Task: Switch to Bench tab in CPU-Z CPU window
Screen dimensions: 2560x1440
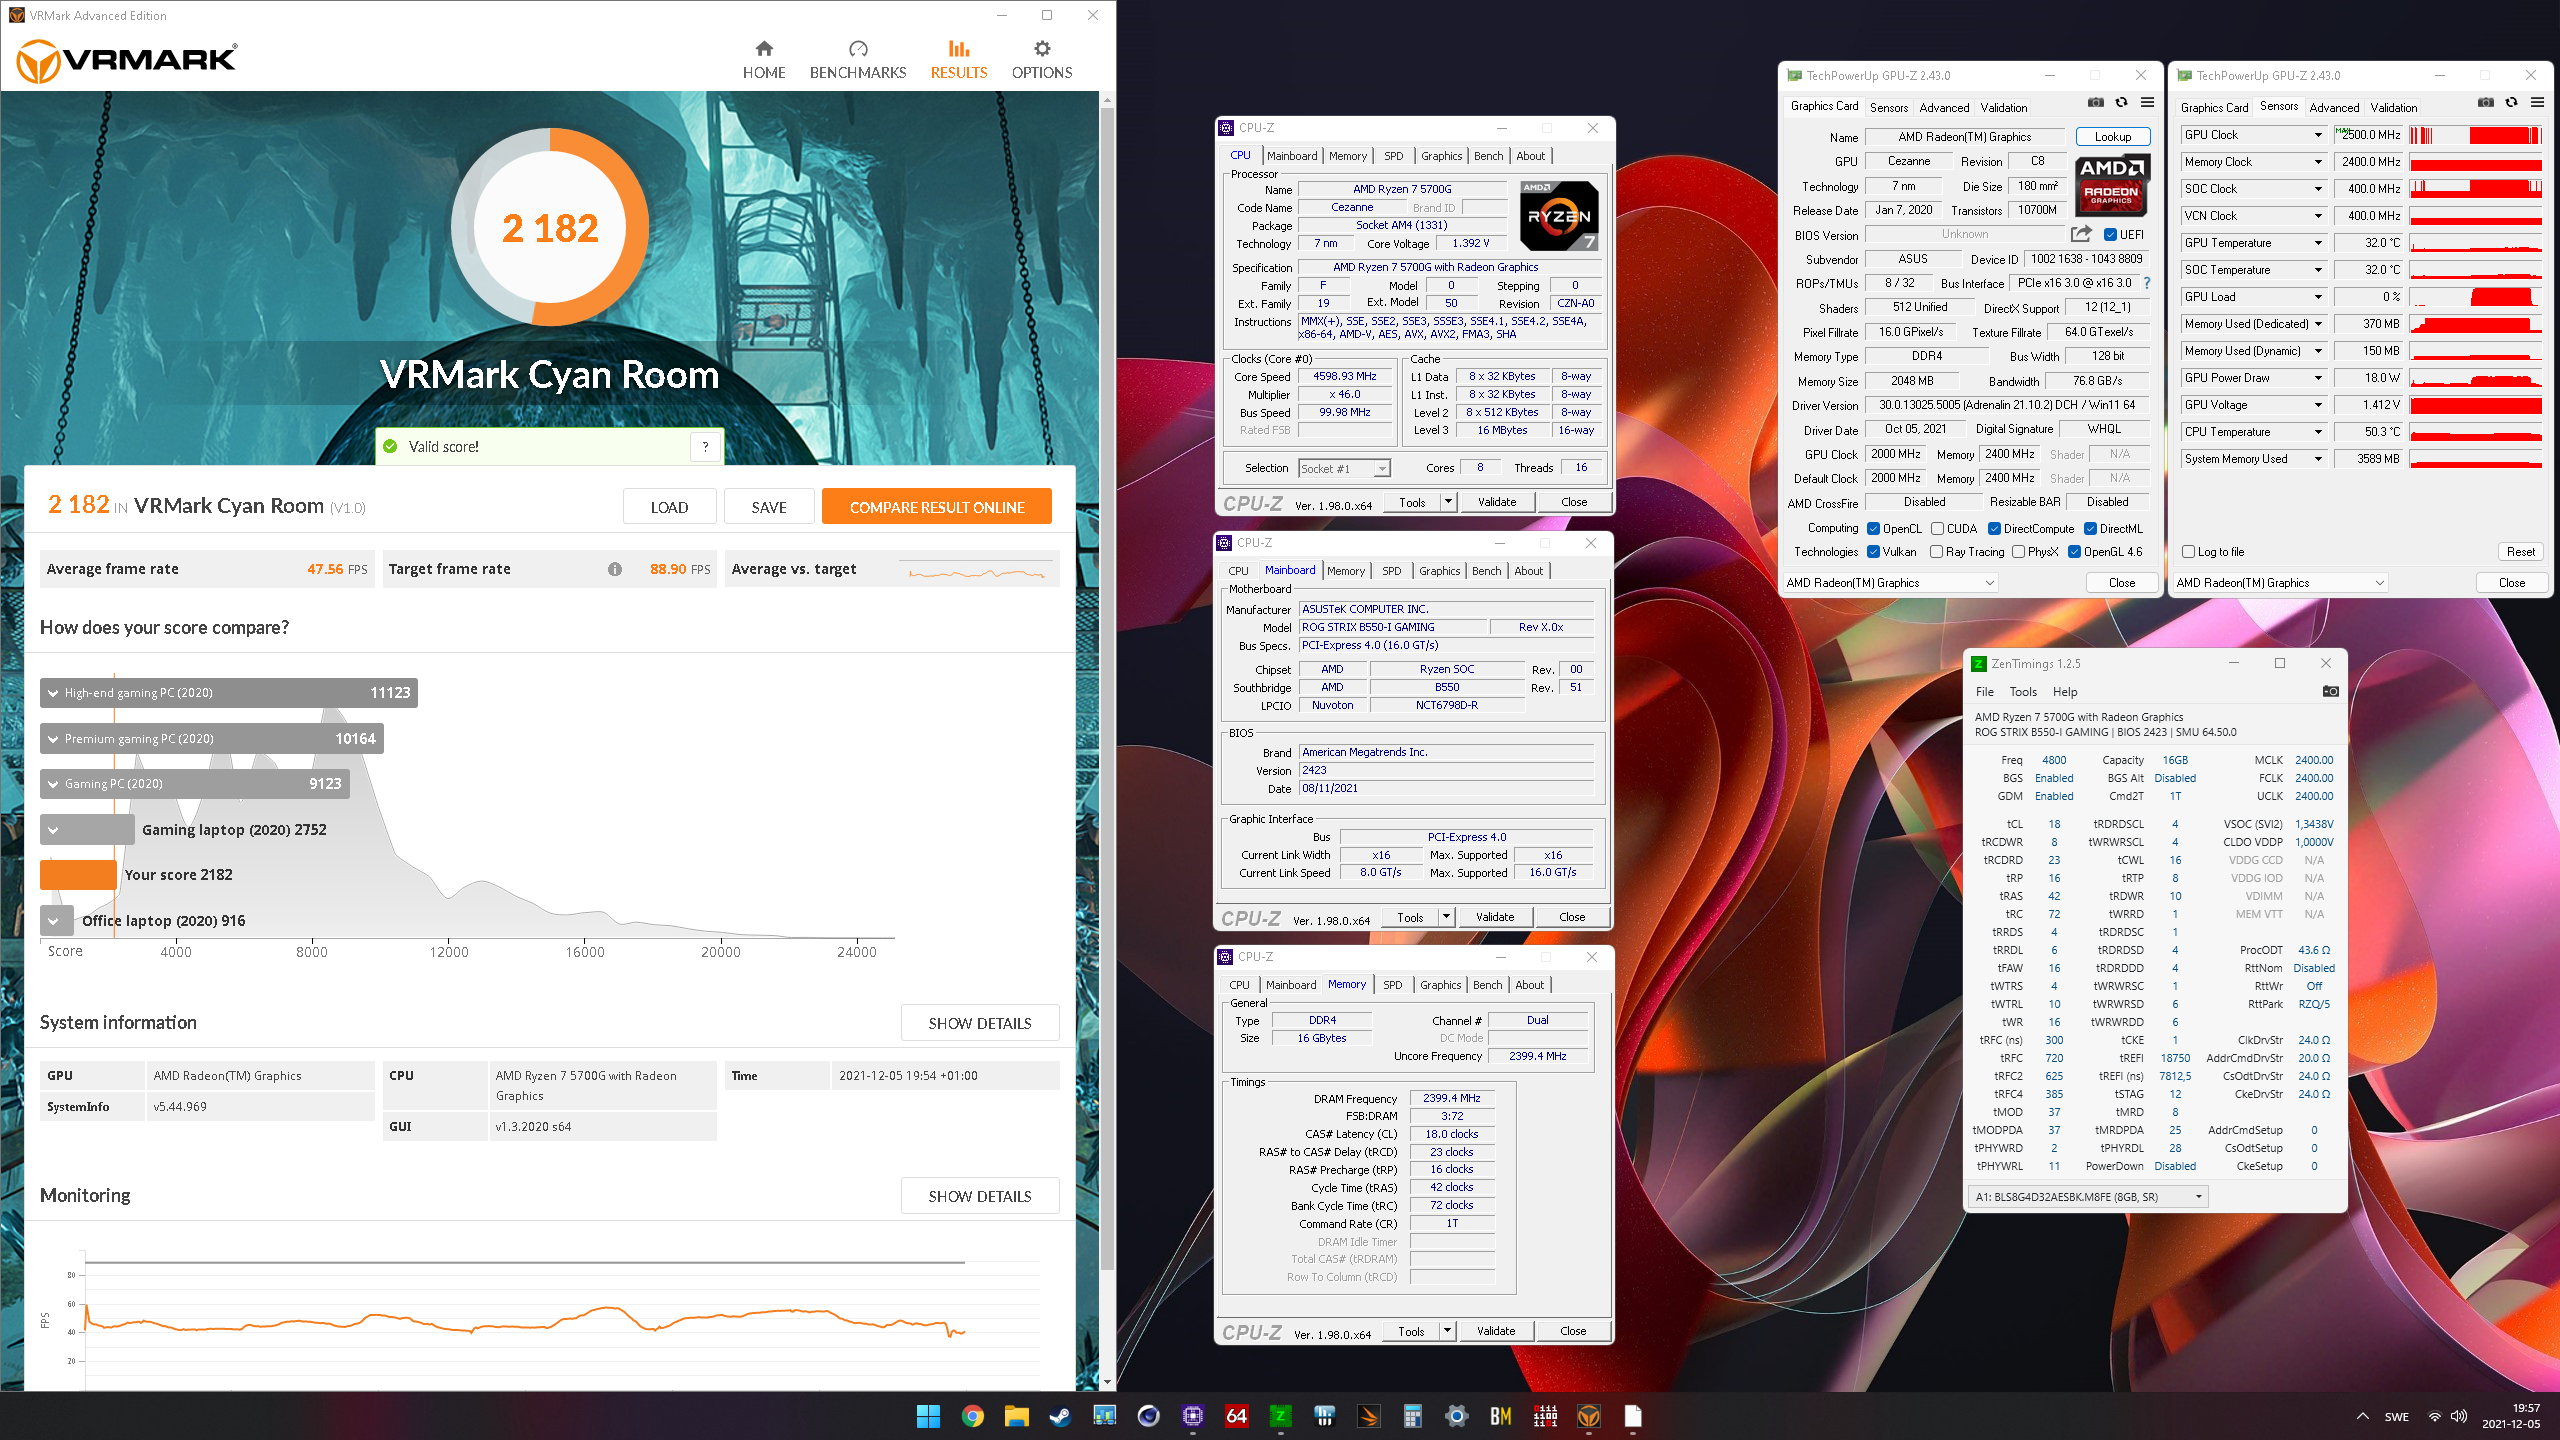Action: (x=1488, y=156)
